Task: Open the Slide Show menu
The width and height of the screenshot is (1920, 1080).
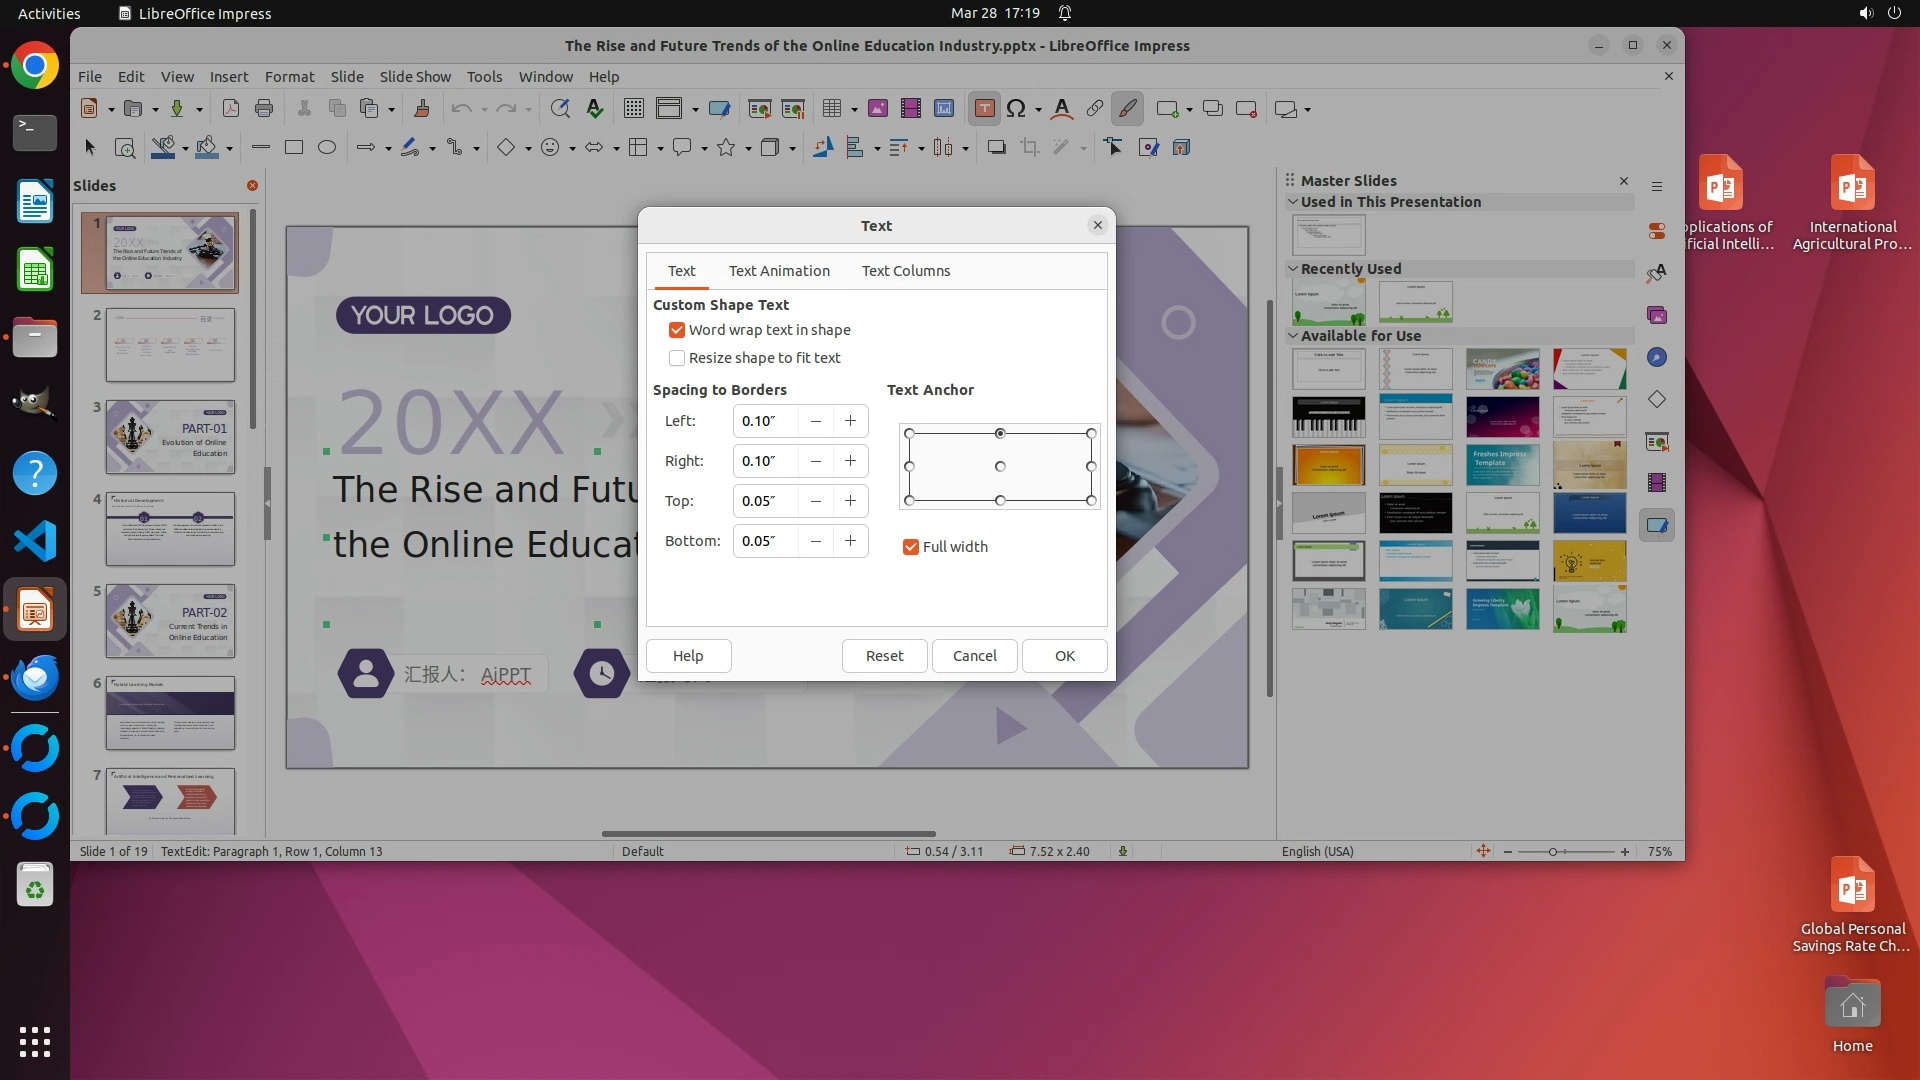Action: (x=415, y=77)
